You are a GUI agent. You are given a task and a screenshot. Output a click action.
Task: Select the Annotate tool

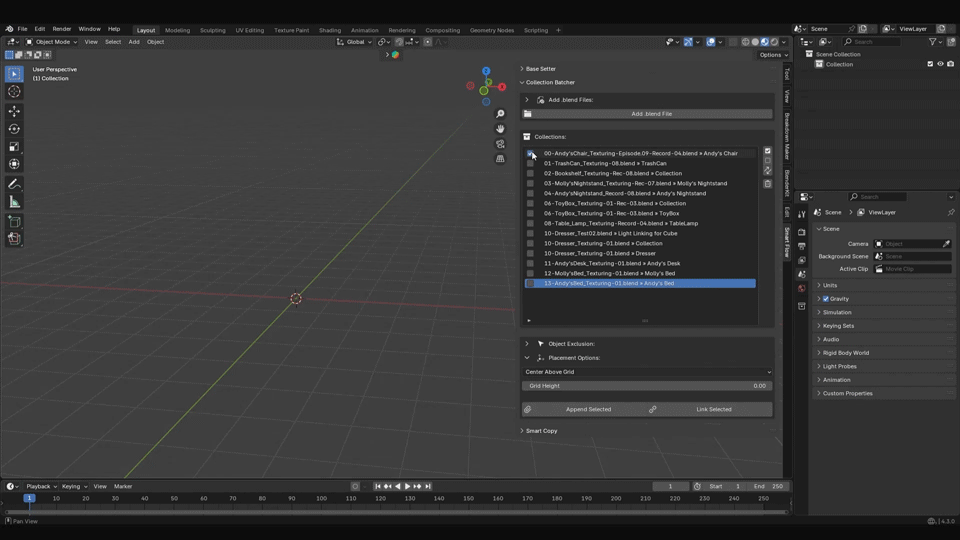pyautogui.click(x=14, y=184)
